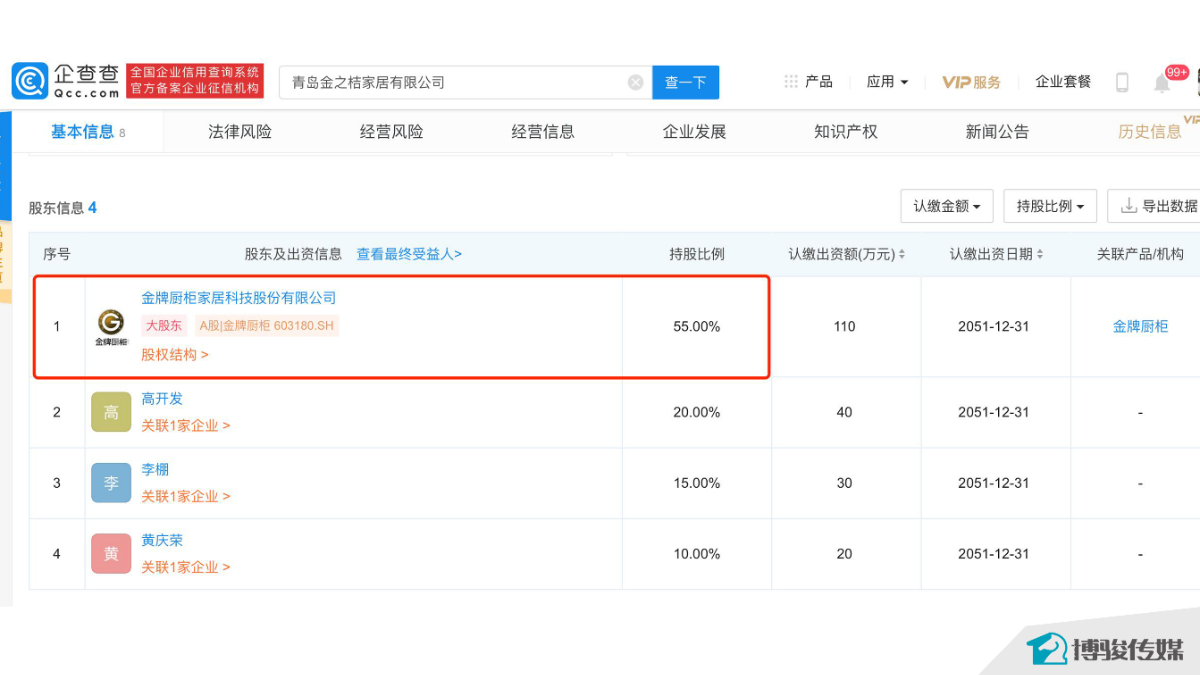Click the 高 avatar for 高开发

(111, 412)
